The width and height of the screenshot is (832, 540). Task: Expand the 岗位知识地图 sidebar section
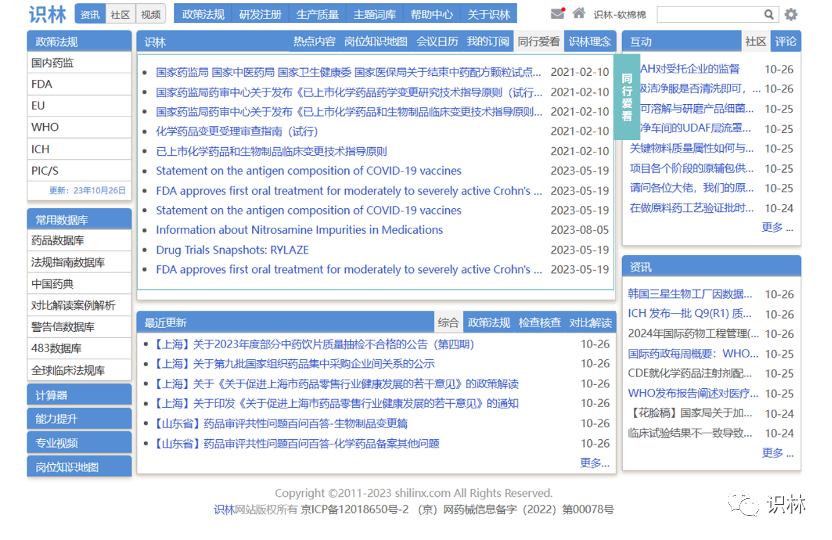click(79, 467)
